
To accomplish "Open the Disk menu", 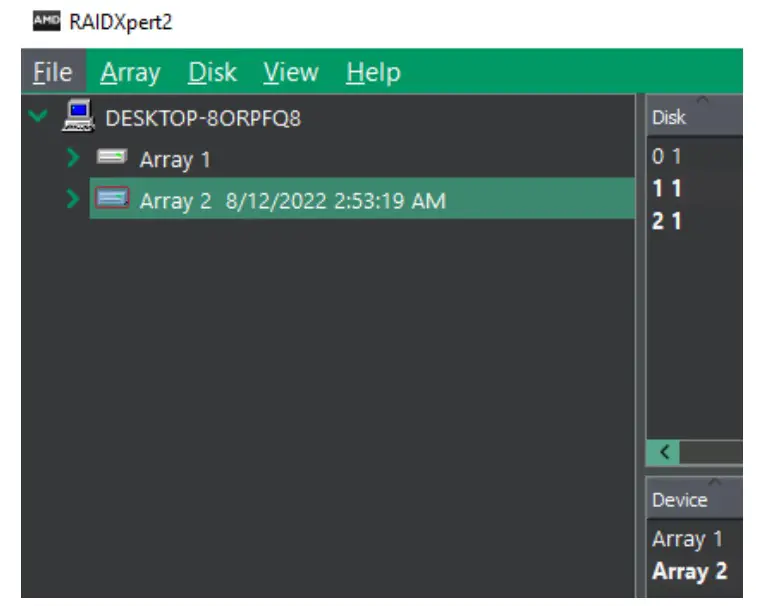I will [212, 73].
